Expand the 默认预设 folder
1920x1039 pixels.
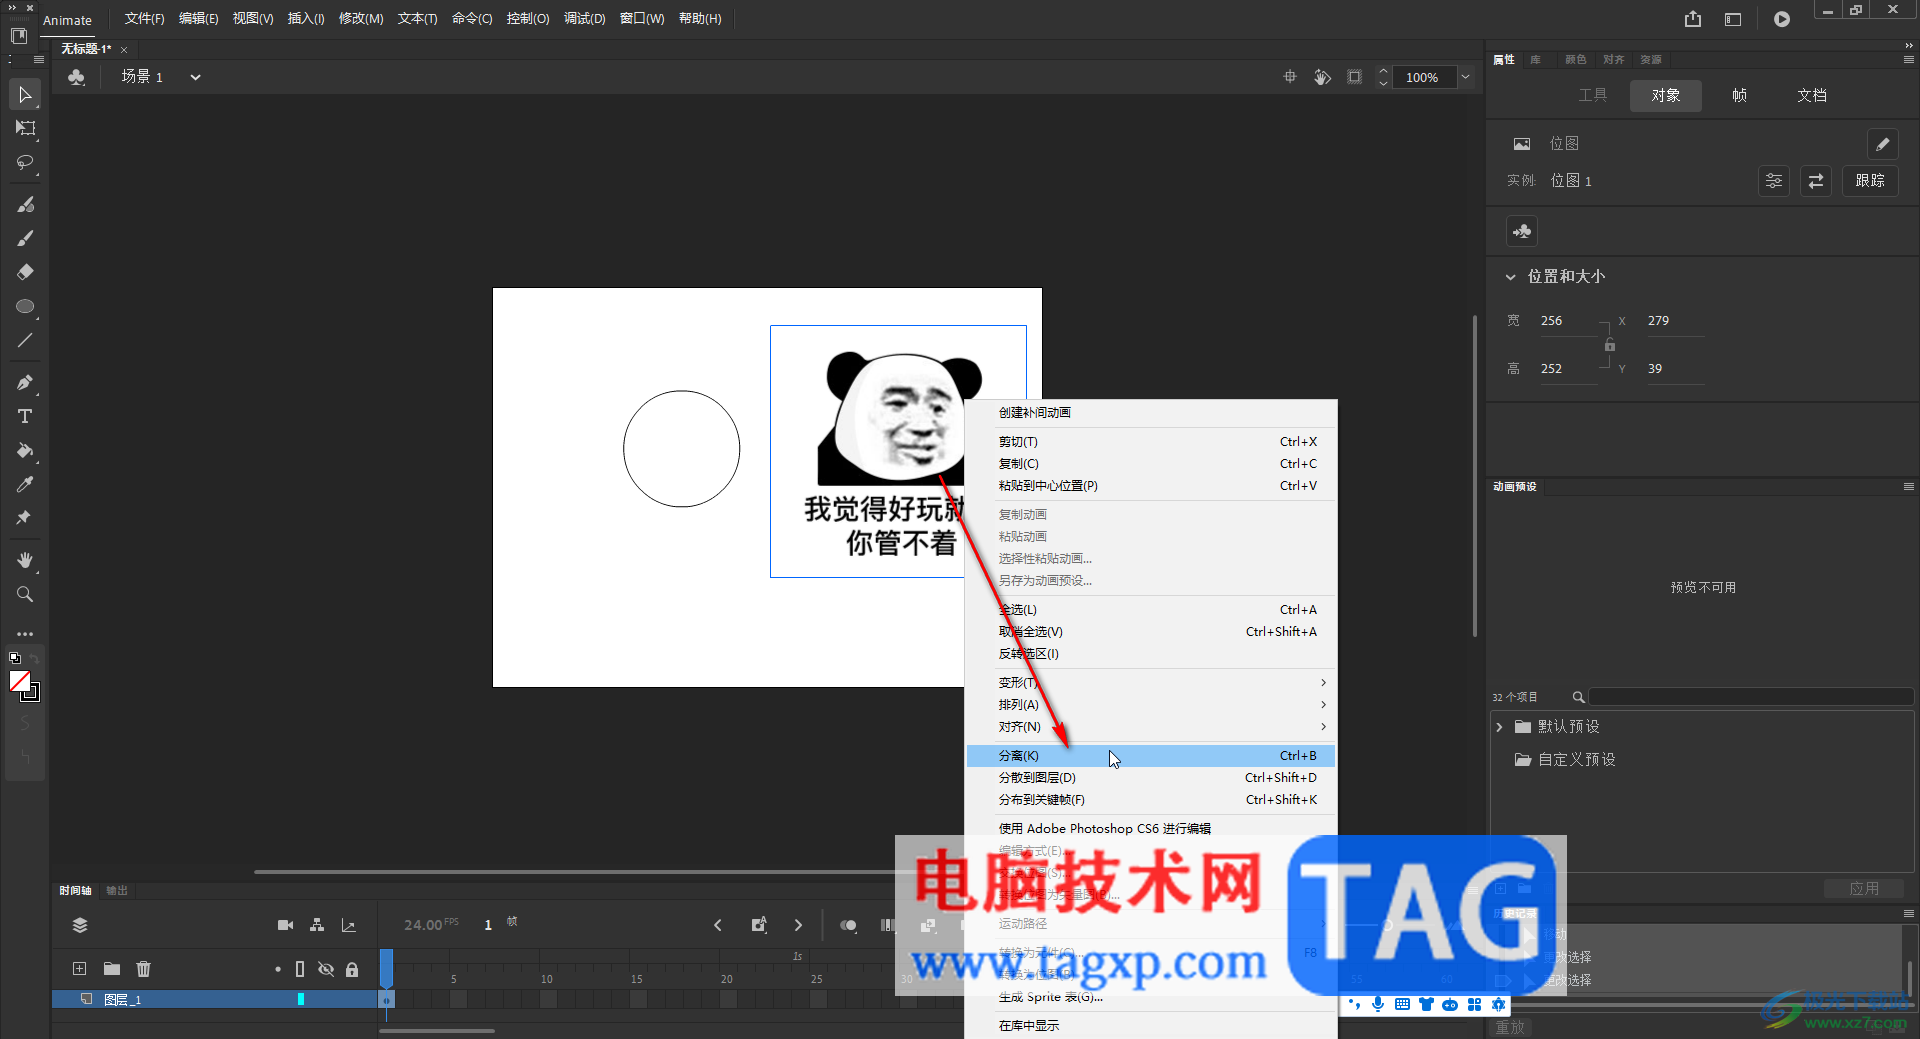[1499, 727]
